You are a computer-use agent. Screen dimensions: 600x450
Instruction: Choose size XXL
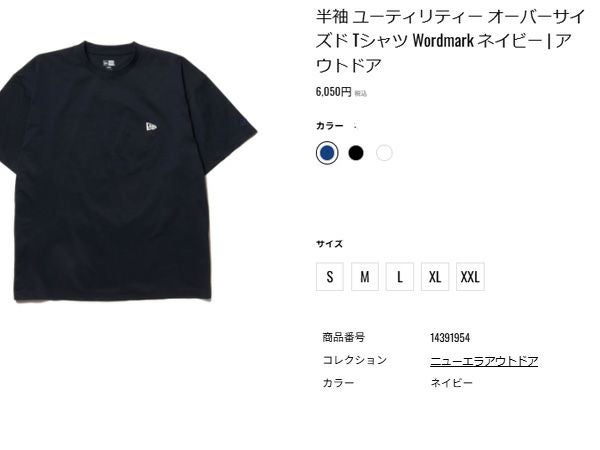click(470, 277)
